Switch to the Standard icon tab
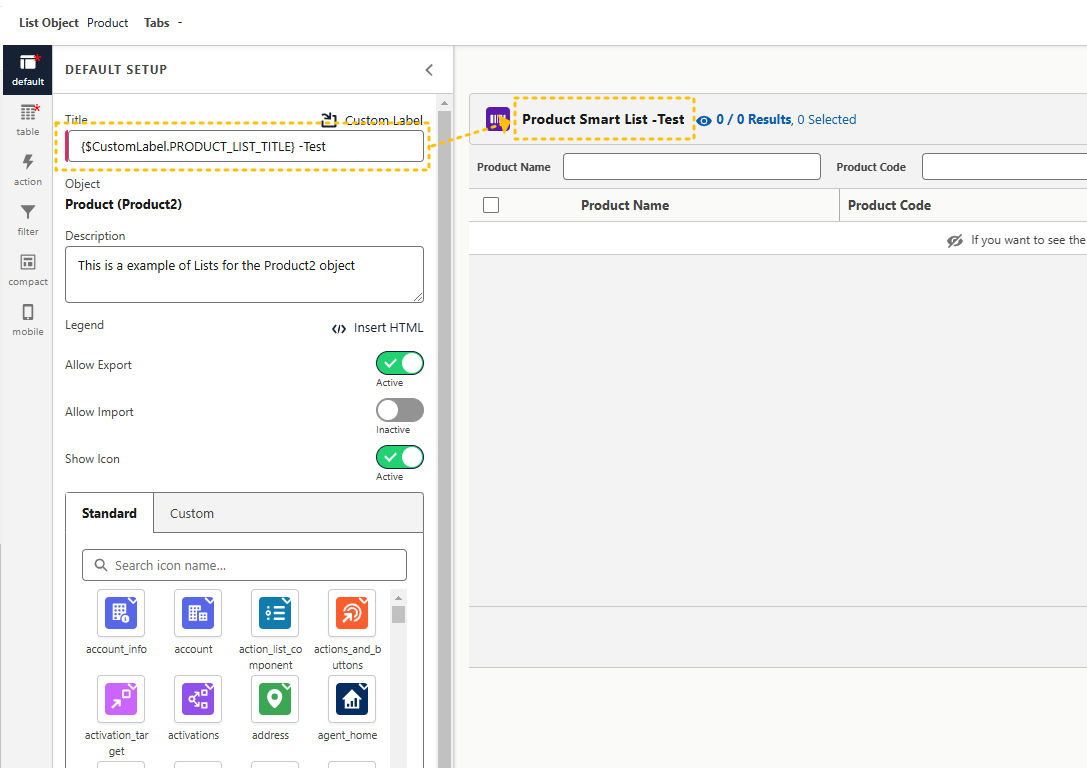 [109, 513]
